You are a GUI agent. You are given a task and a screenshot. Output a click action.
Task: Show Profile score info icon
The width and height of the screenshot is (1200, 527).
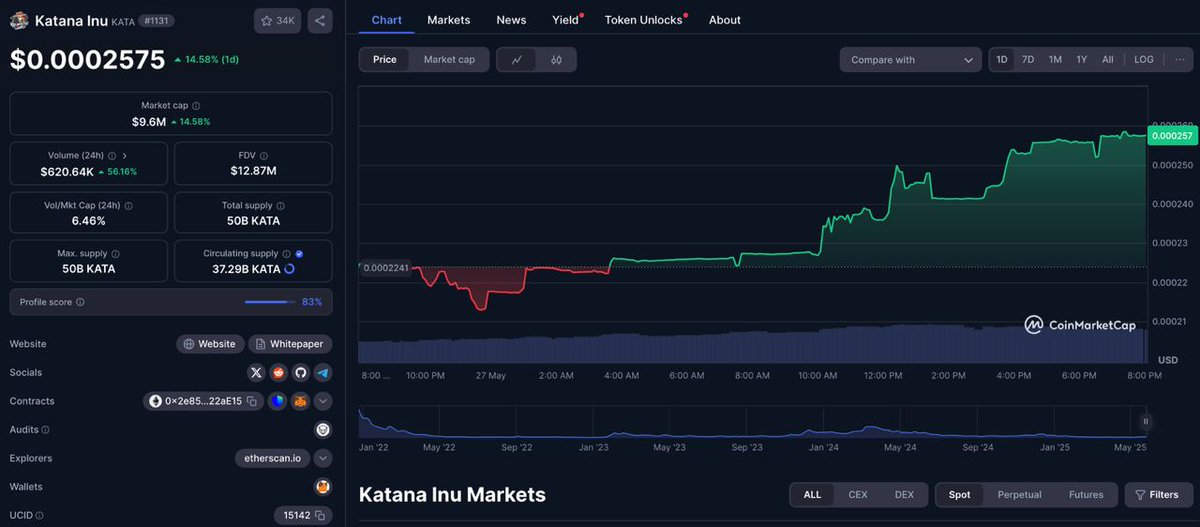(80, 302)
